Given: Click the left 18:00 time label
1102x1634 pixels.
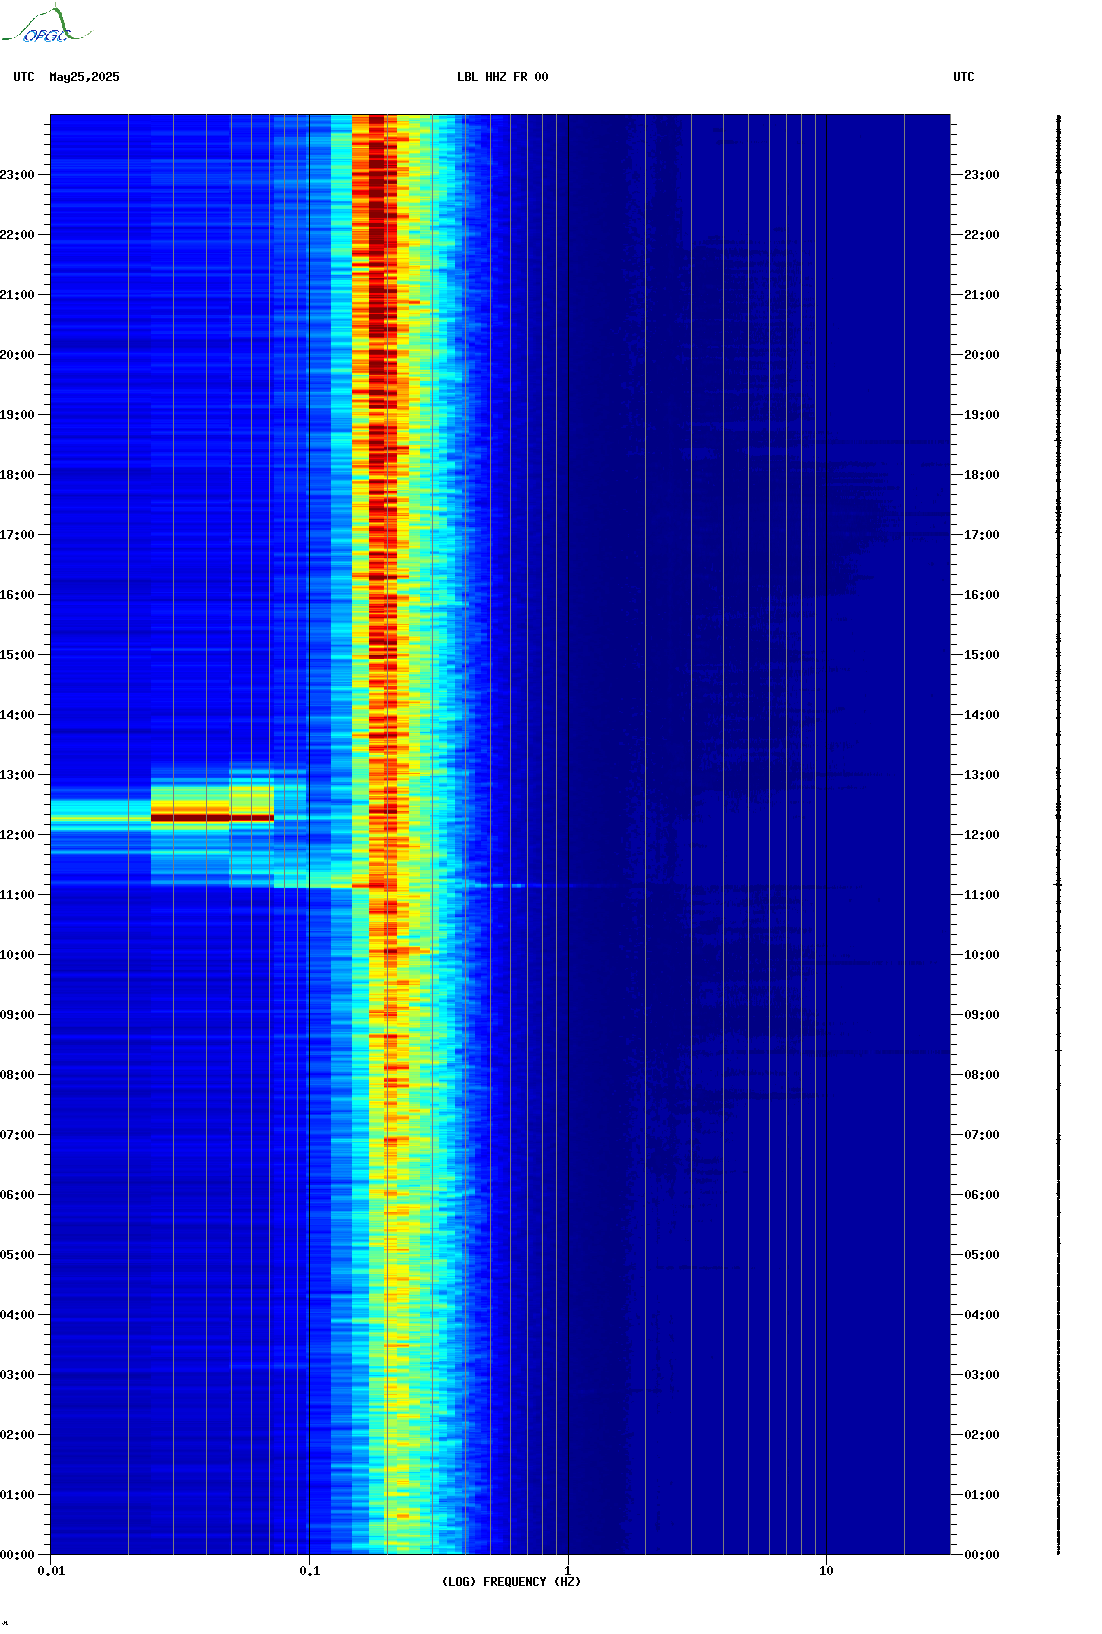Looking at the screenshot, I should [17, 475].
